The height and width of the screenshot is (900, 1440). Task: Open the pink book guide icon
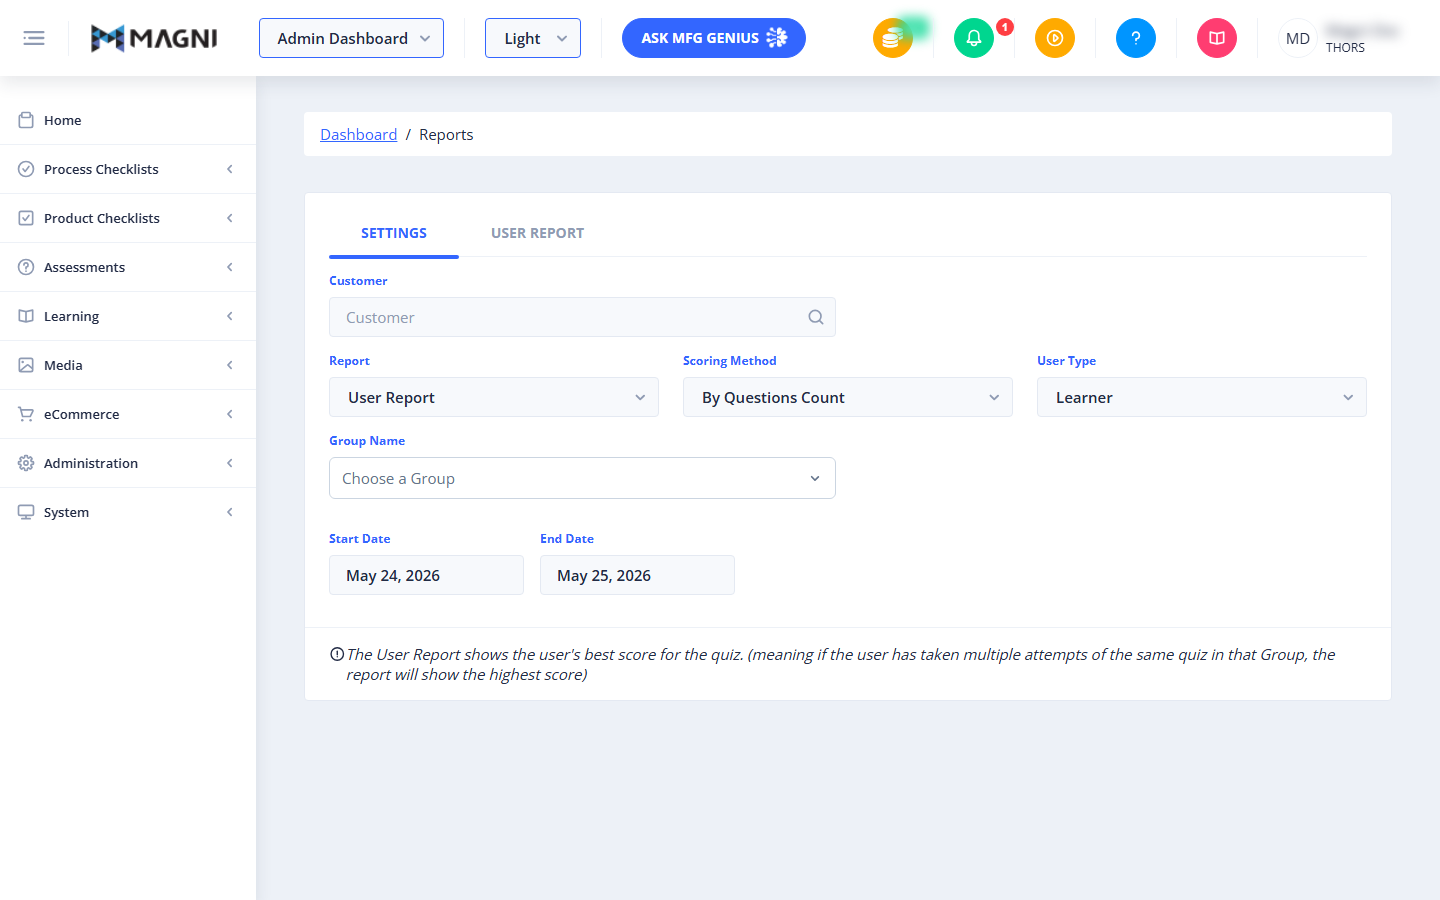click(x=1217, y=38)
